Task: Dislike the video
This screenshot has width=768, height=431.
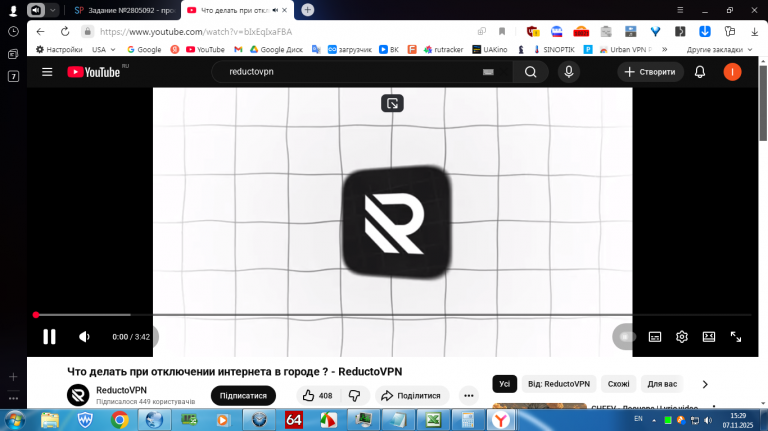Action: point(354,395)
